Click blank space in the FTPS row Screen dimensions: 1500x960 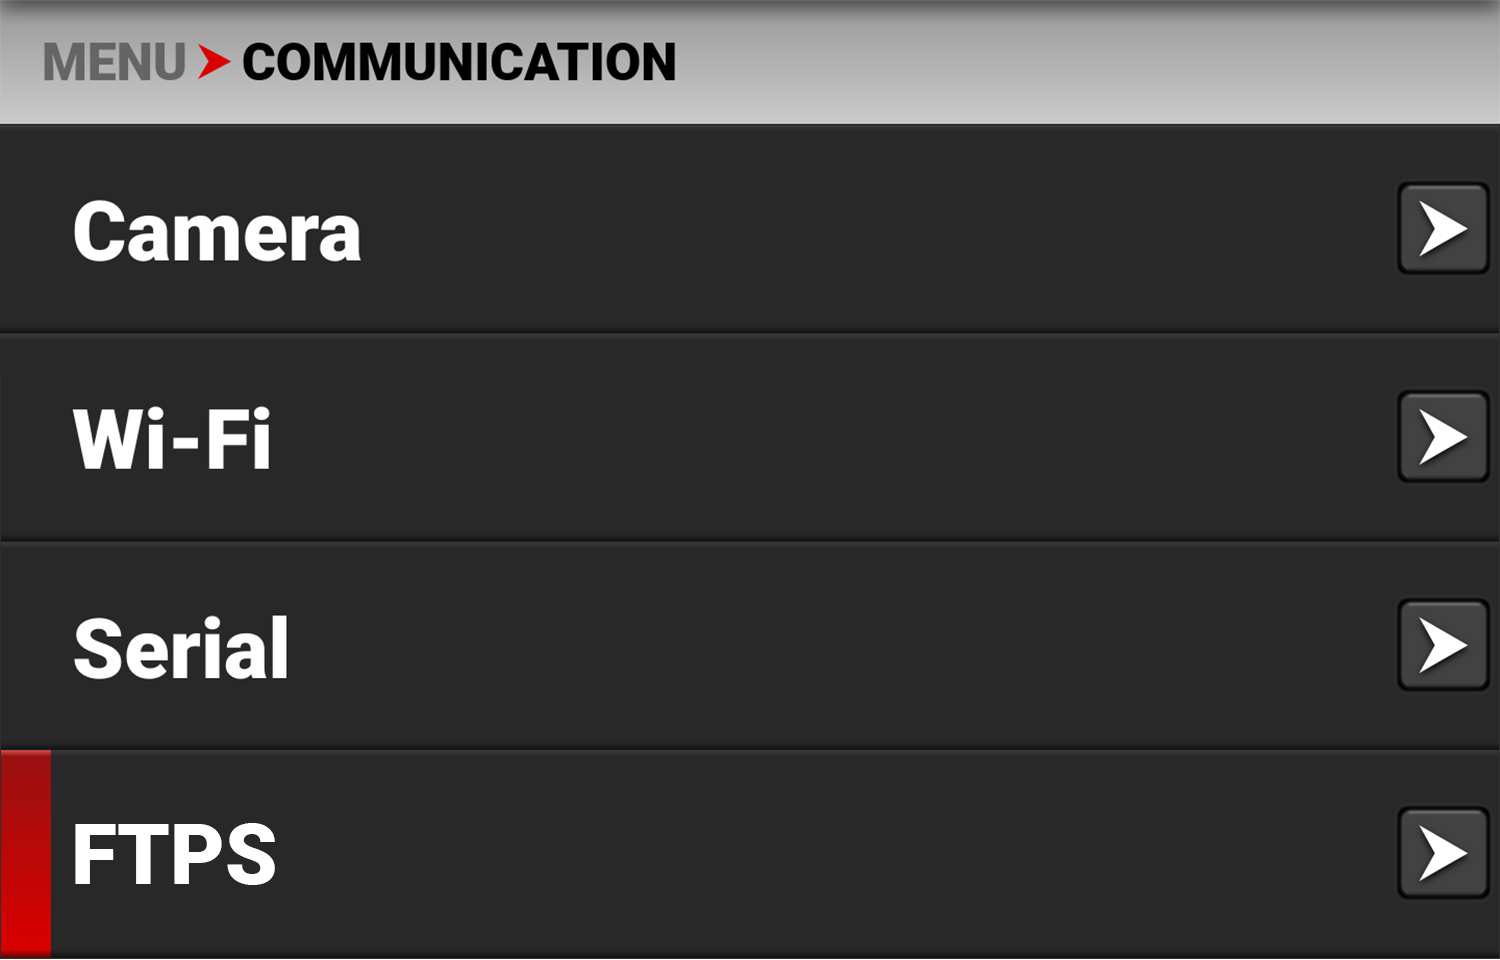[850, 855]
